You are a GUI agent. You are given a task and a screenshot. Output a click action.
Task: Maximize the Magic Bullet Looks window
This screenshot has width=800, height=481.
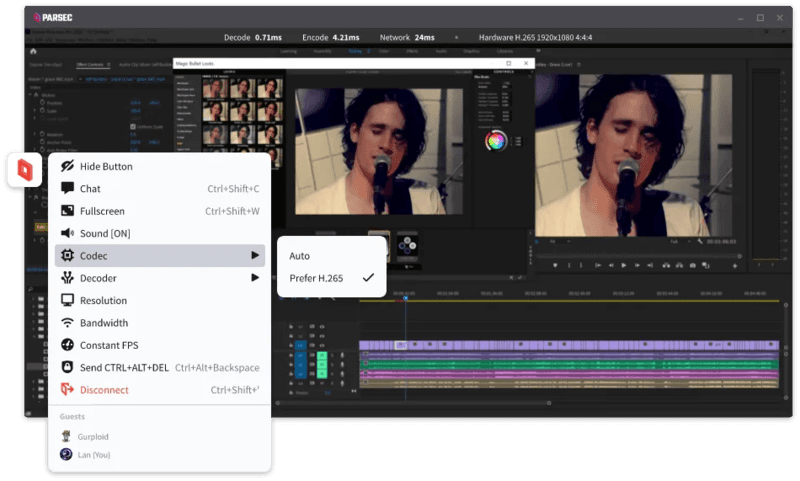509,63
